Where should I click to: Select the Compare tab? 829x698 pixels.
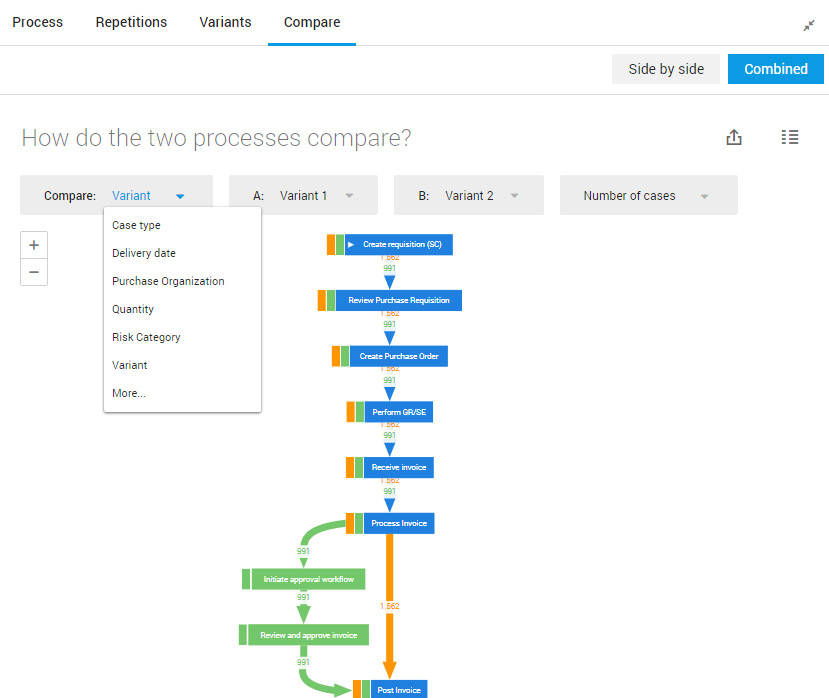[312, 22]
